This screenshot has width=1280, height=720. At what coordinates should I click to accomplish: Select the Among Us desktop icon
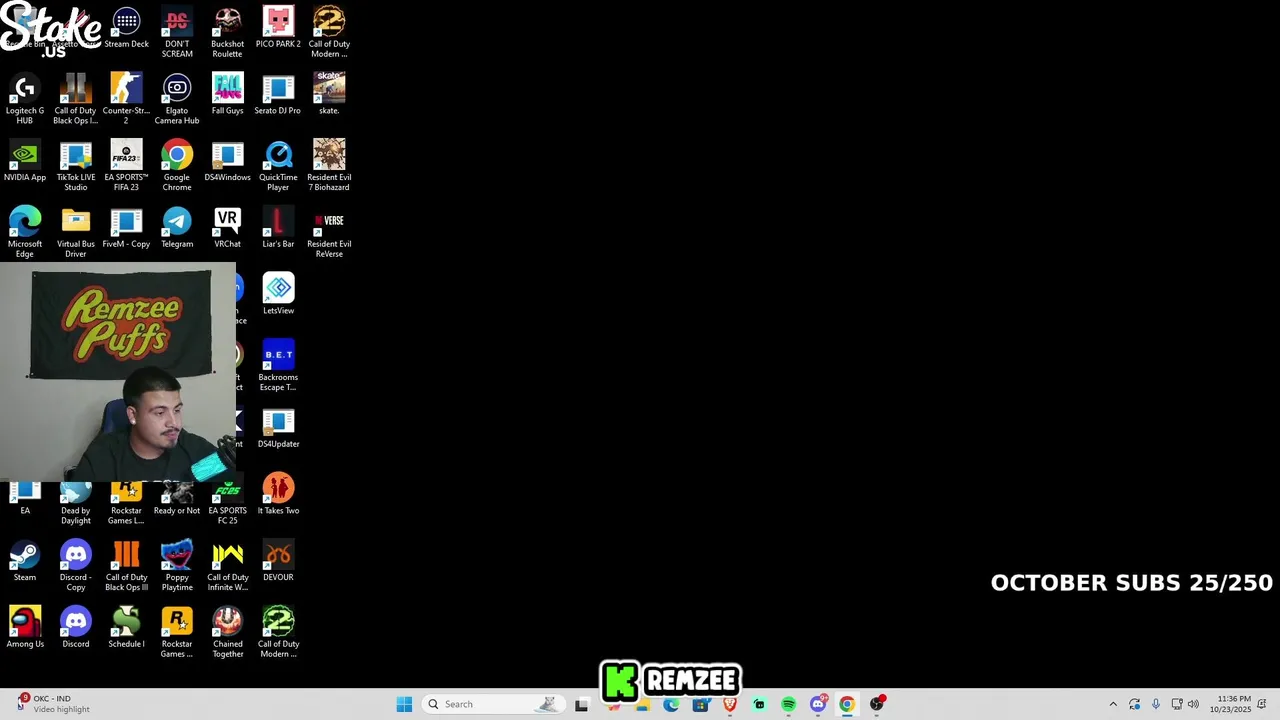[25, 628]
